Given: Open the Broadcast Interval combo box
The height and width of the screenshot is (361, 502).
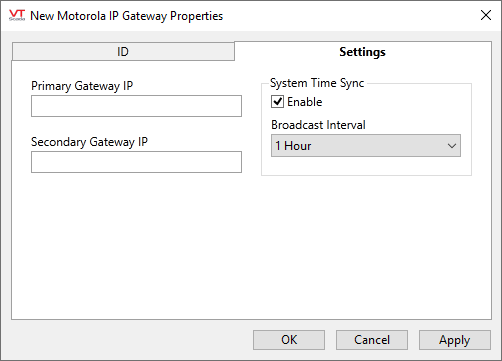Looking at the screenshot, I should pyautogui.click(x=366, y=146).
